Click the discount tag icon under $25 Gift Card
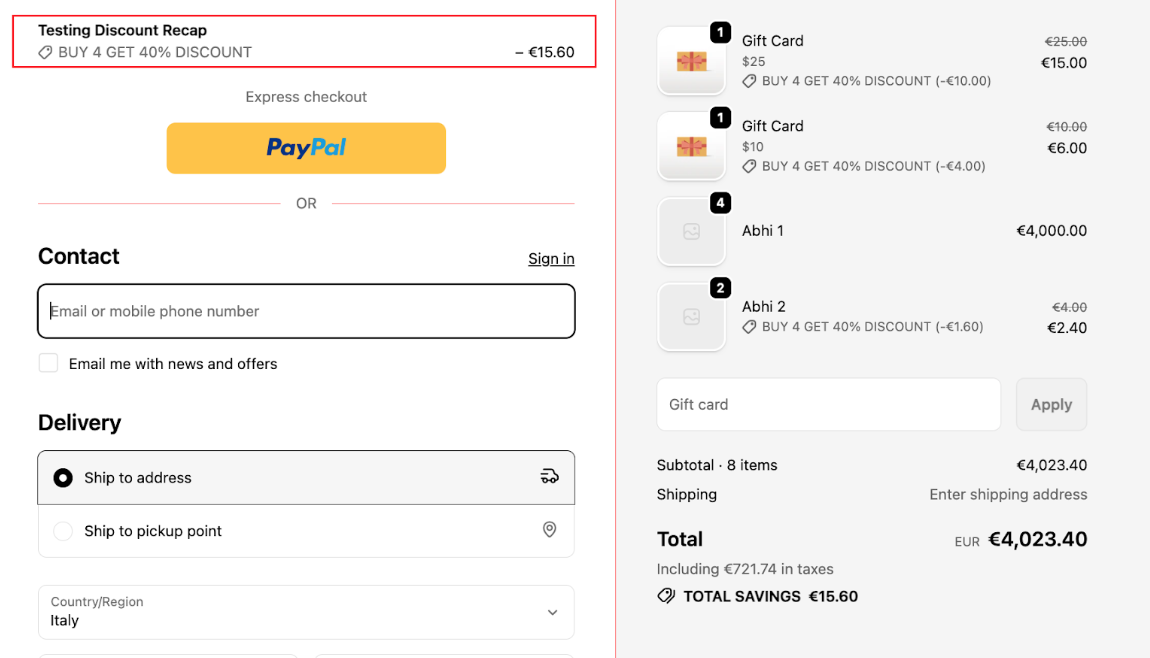 pyautogui.click(x=749, y=81)
